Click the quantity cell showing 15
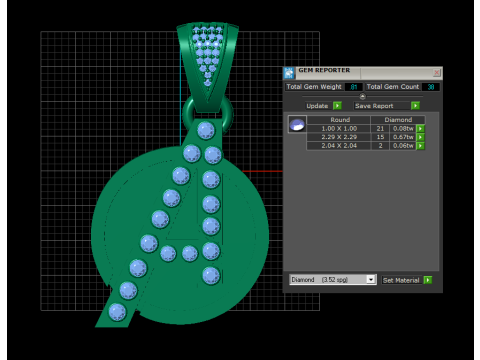The width and height of the screenshot is (480, 360). tap(380, 137)
